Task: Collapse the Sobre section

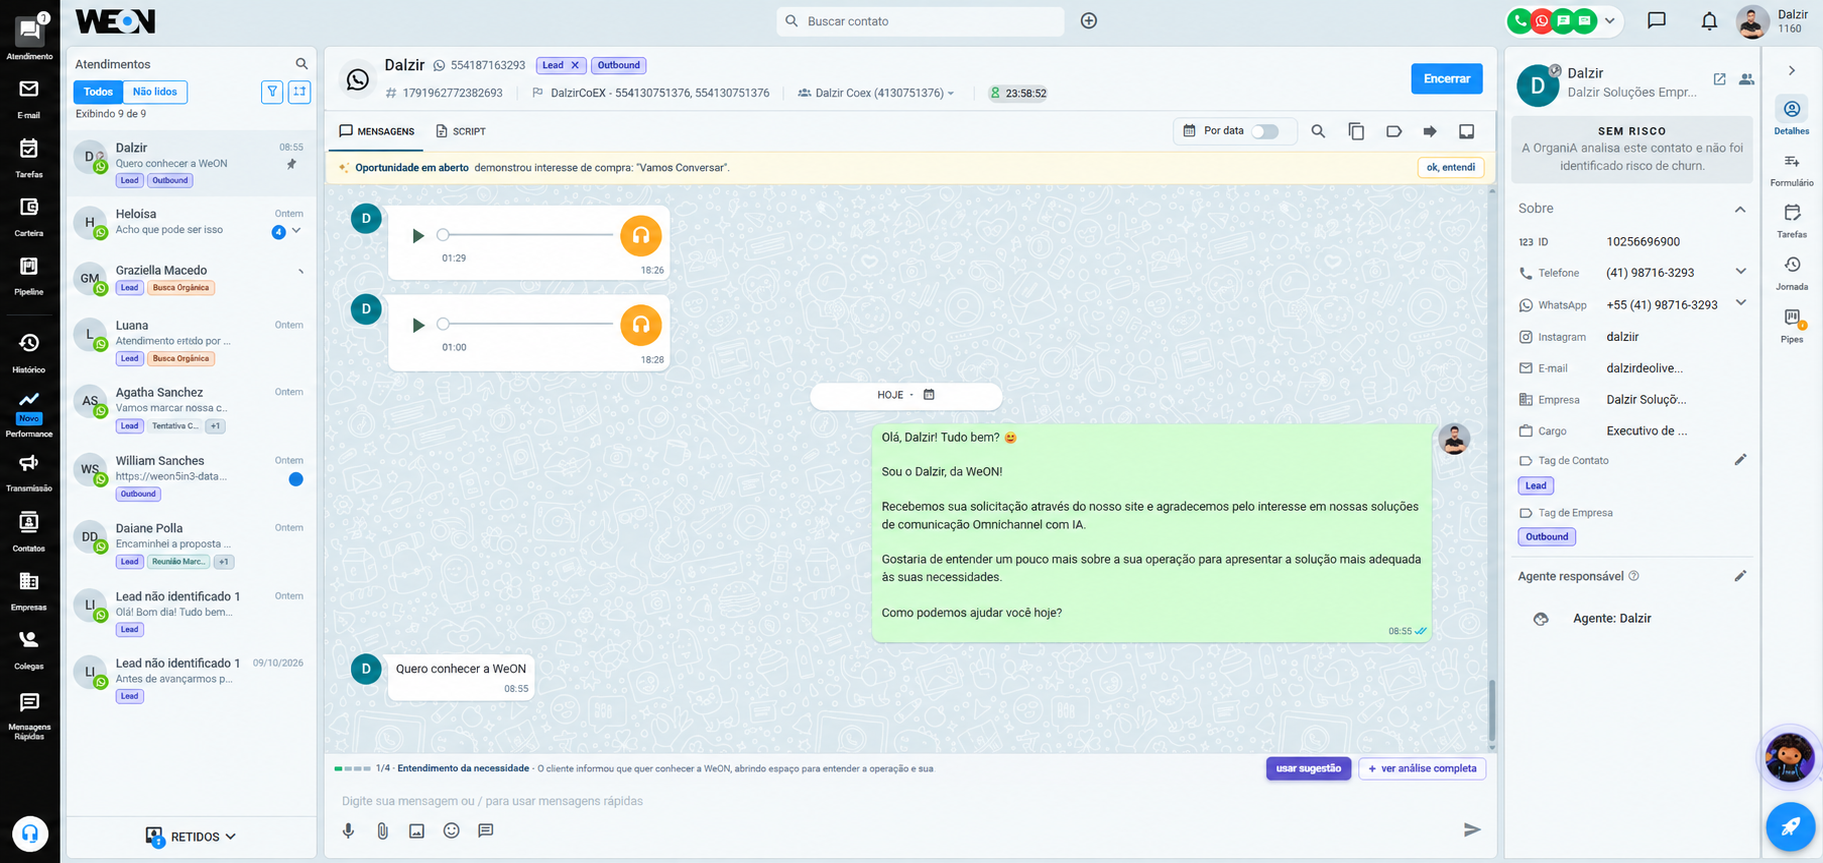Action: pyautogui.click(x=1740, y=209)
